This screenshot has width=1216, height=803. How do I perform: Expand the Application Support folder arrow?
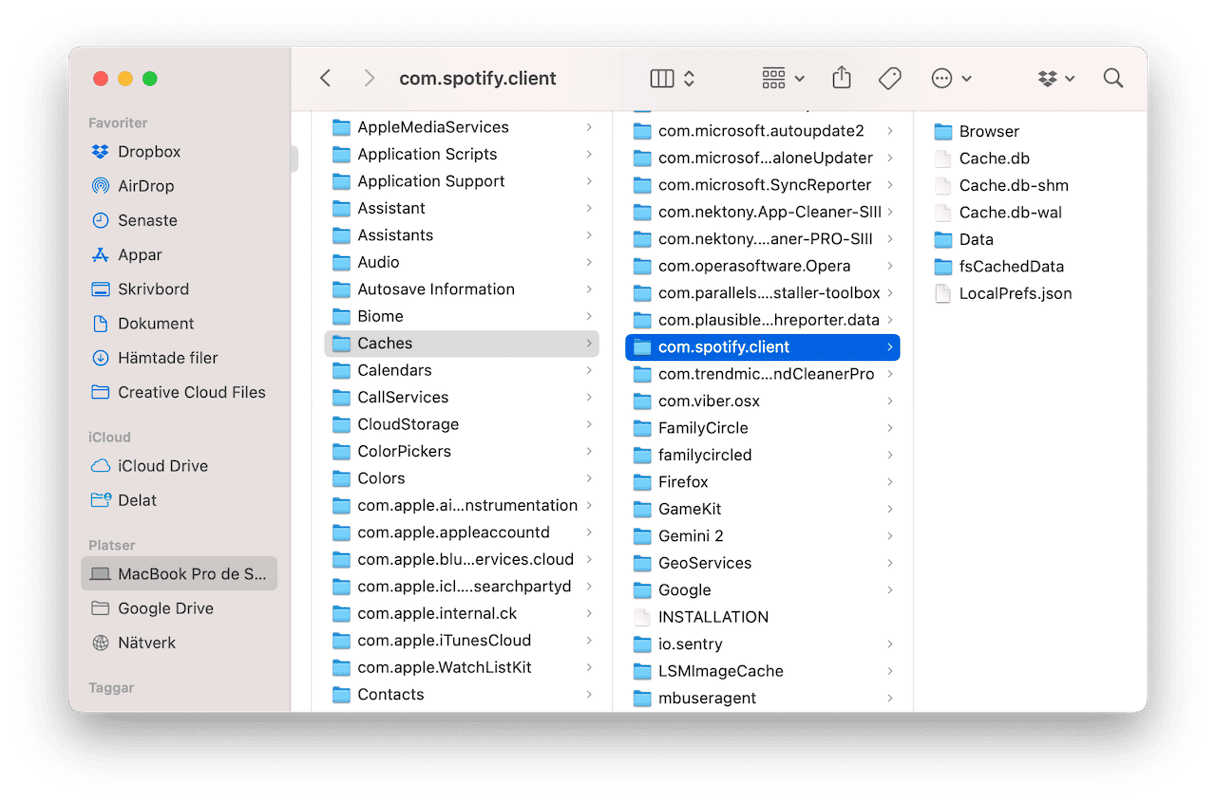pyautogui.click(x=589, y=181)
